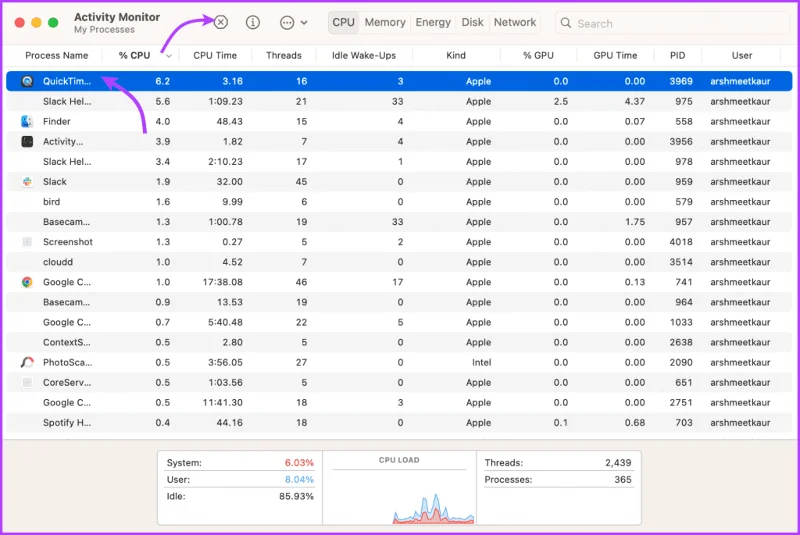Image resolution: width=800 pixels, height=535 pixels.
Task: Sort by Idle Wake-Ups column header
Action: 364,56
